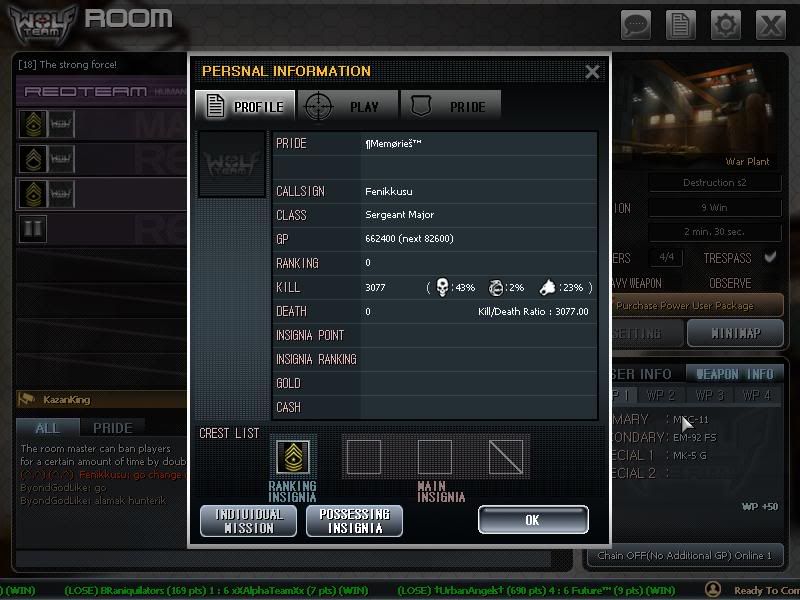
Task: Switch chat to the Pride channel tab
Action: pos(112,428)
